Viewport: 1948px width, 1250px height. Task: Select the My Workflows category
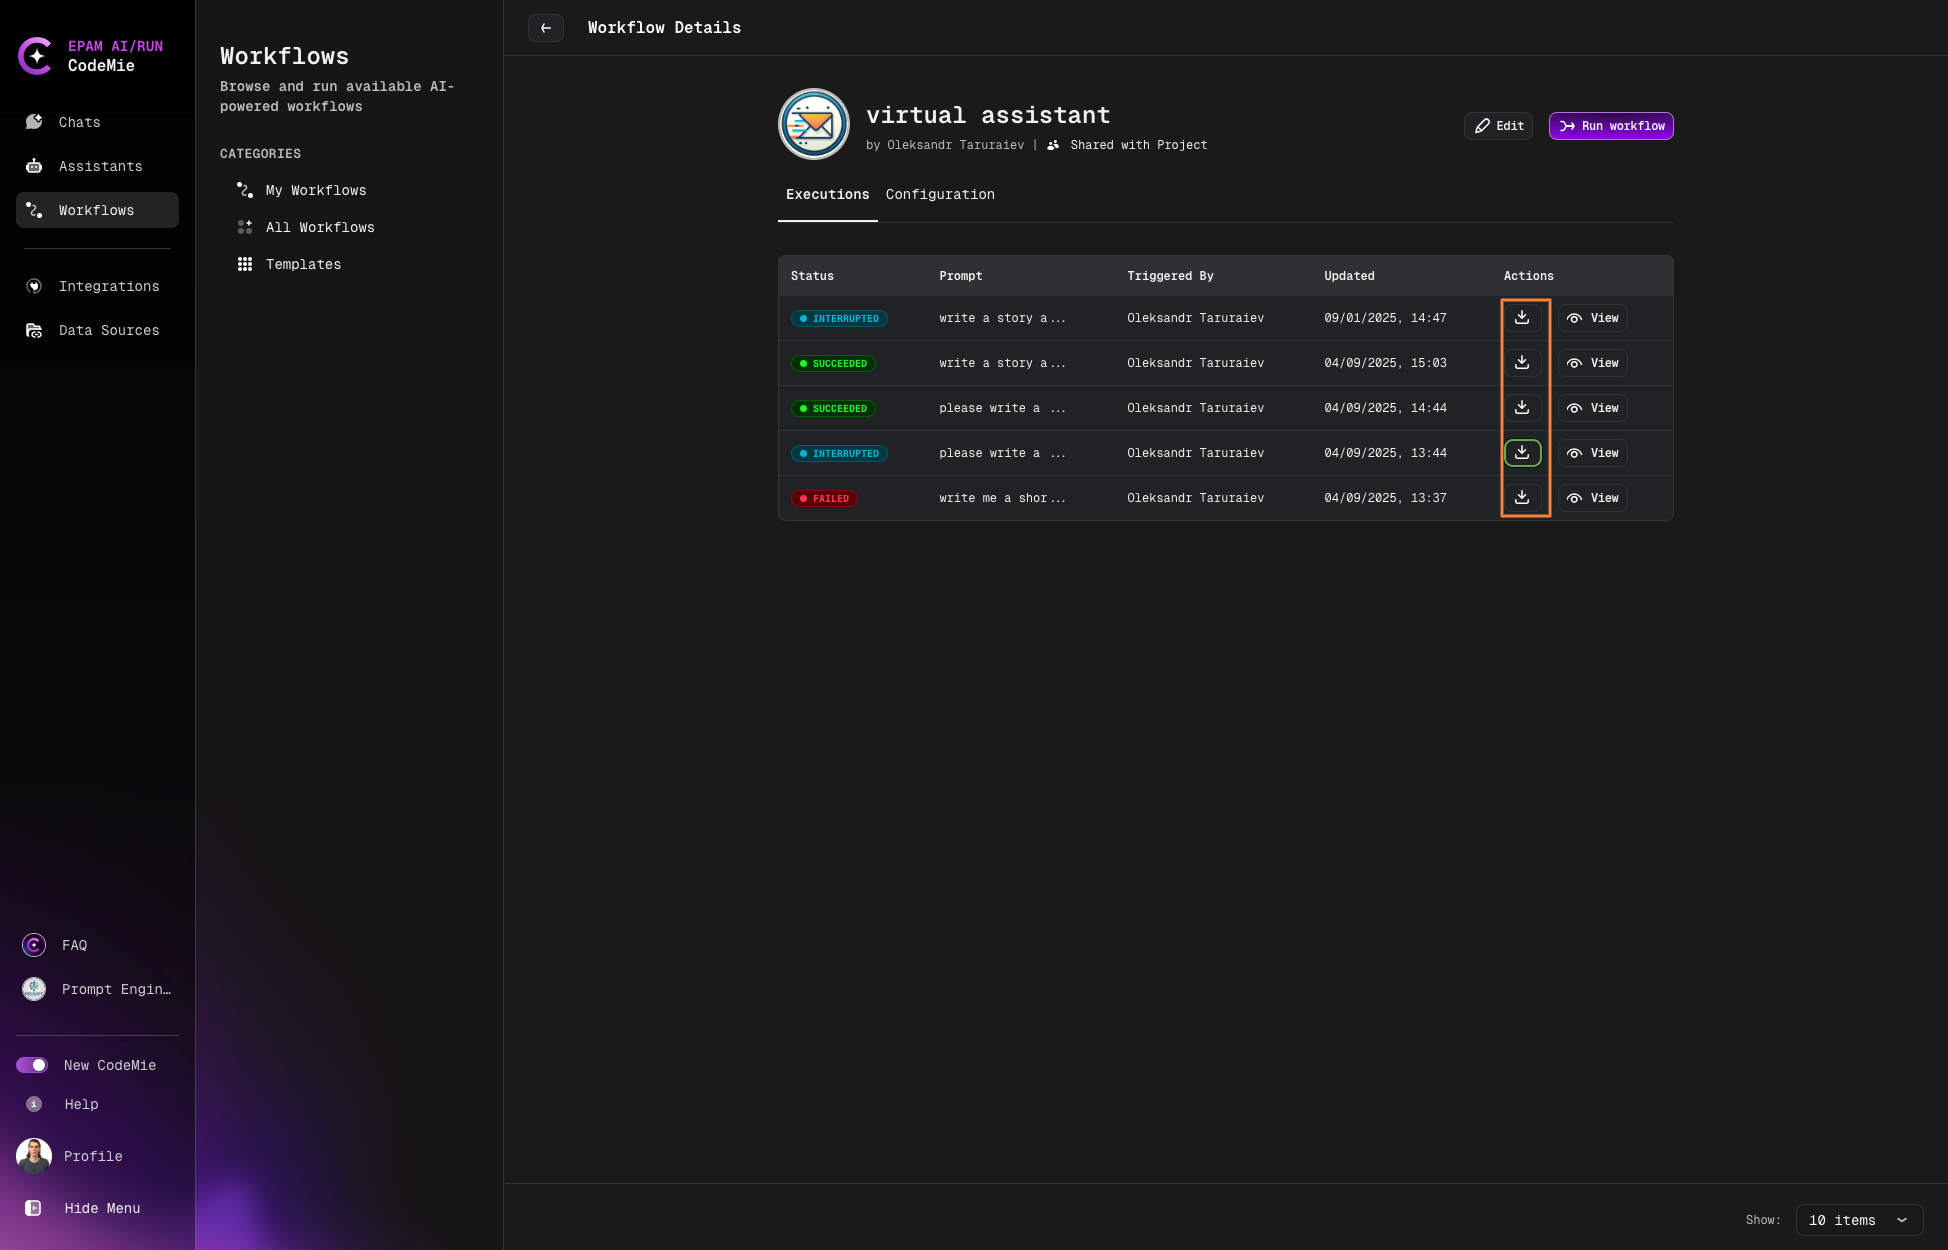tap(315, 190)
